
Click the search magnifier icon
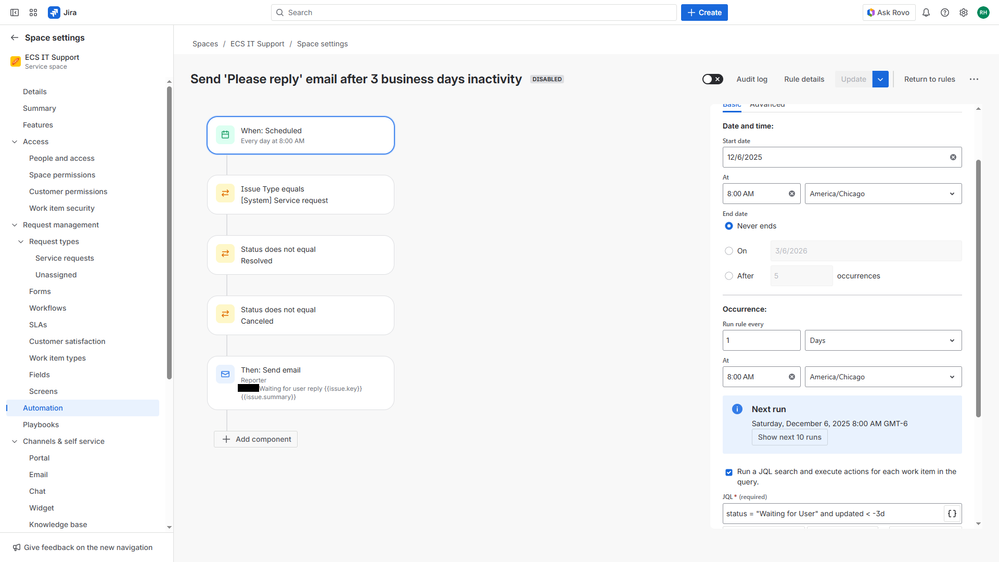click(x=280, y=12)
